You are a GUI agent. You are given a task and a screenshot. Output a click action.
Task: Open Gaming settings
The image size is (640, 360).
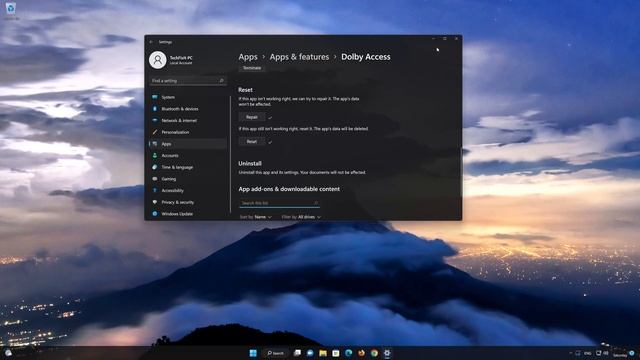(189, 179)
